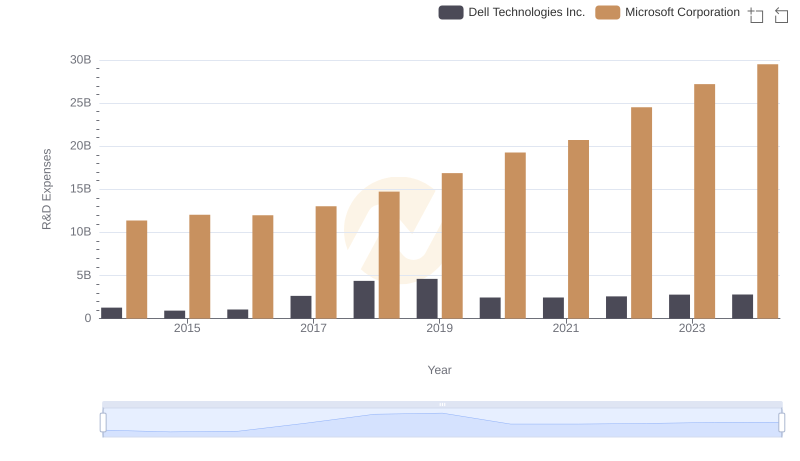Image resolution: width=800 pixels, height=461 pixels.
Task: Click the 2019 x-axis label
Action: (439, 328)
